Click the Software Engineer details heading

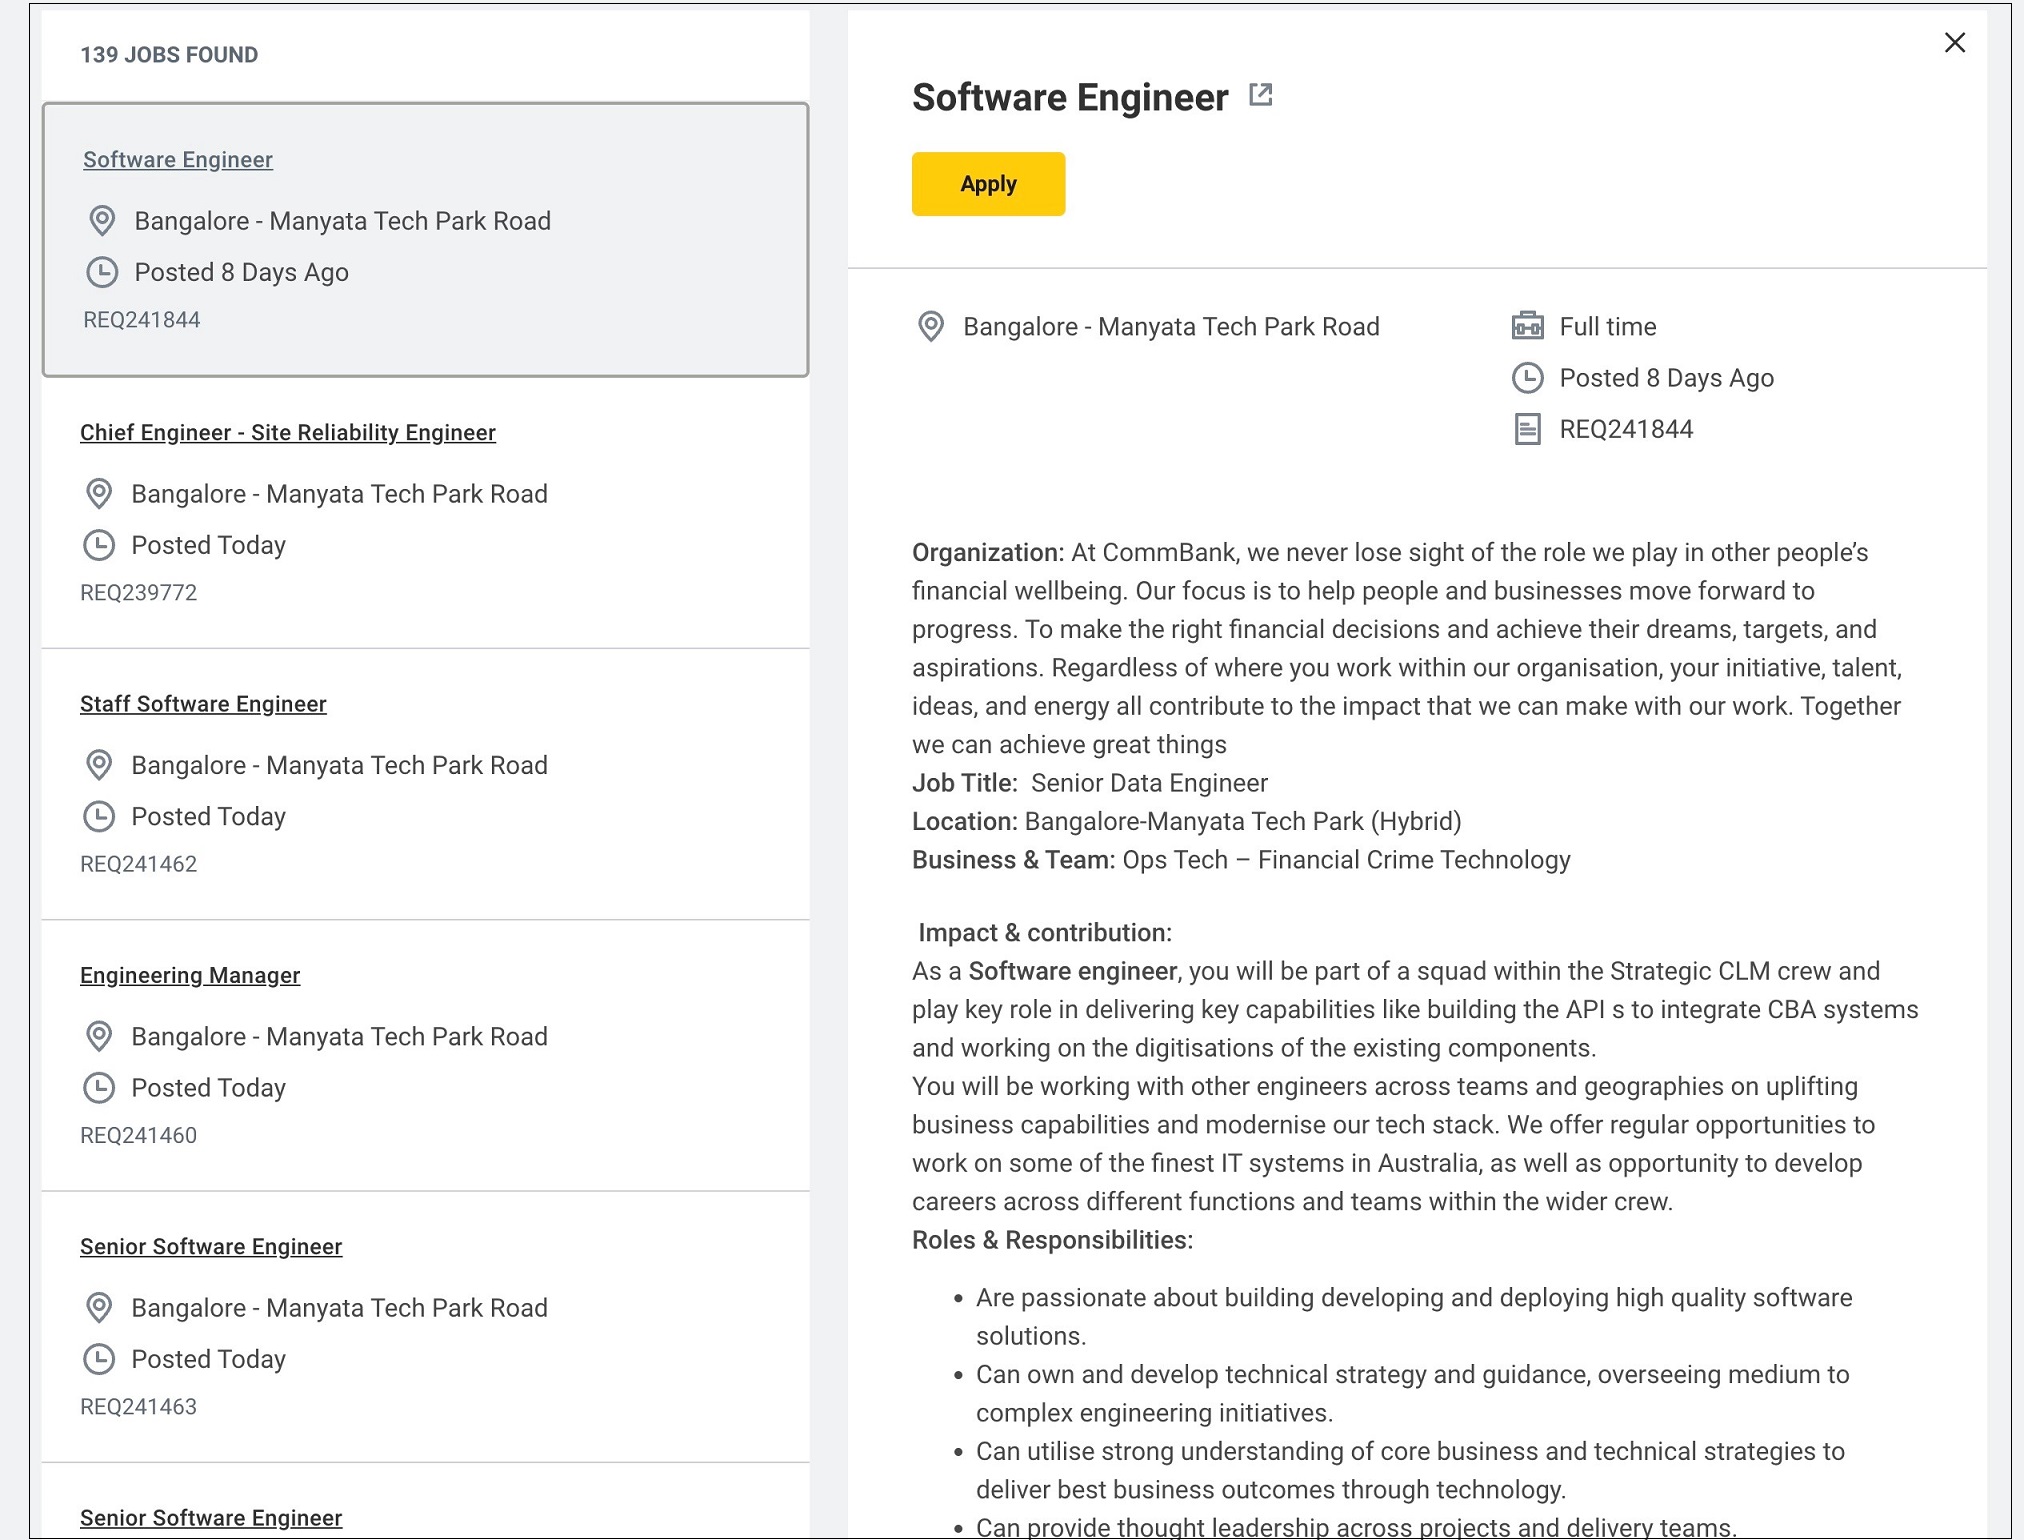click(1070, 98)
